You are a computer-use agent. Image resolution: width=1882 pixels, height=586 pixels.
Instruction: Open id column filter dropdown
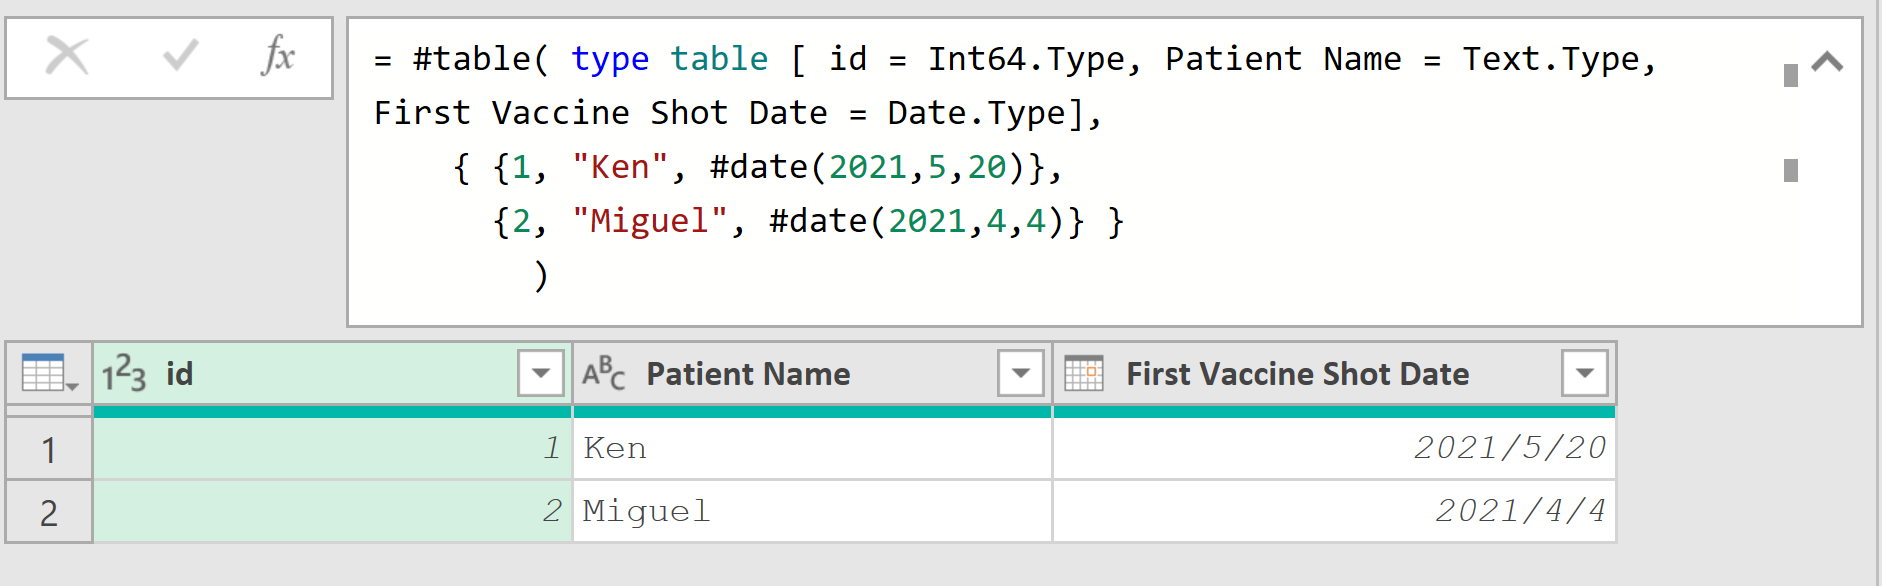tap(541, 374)
